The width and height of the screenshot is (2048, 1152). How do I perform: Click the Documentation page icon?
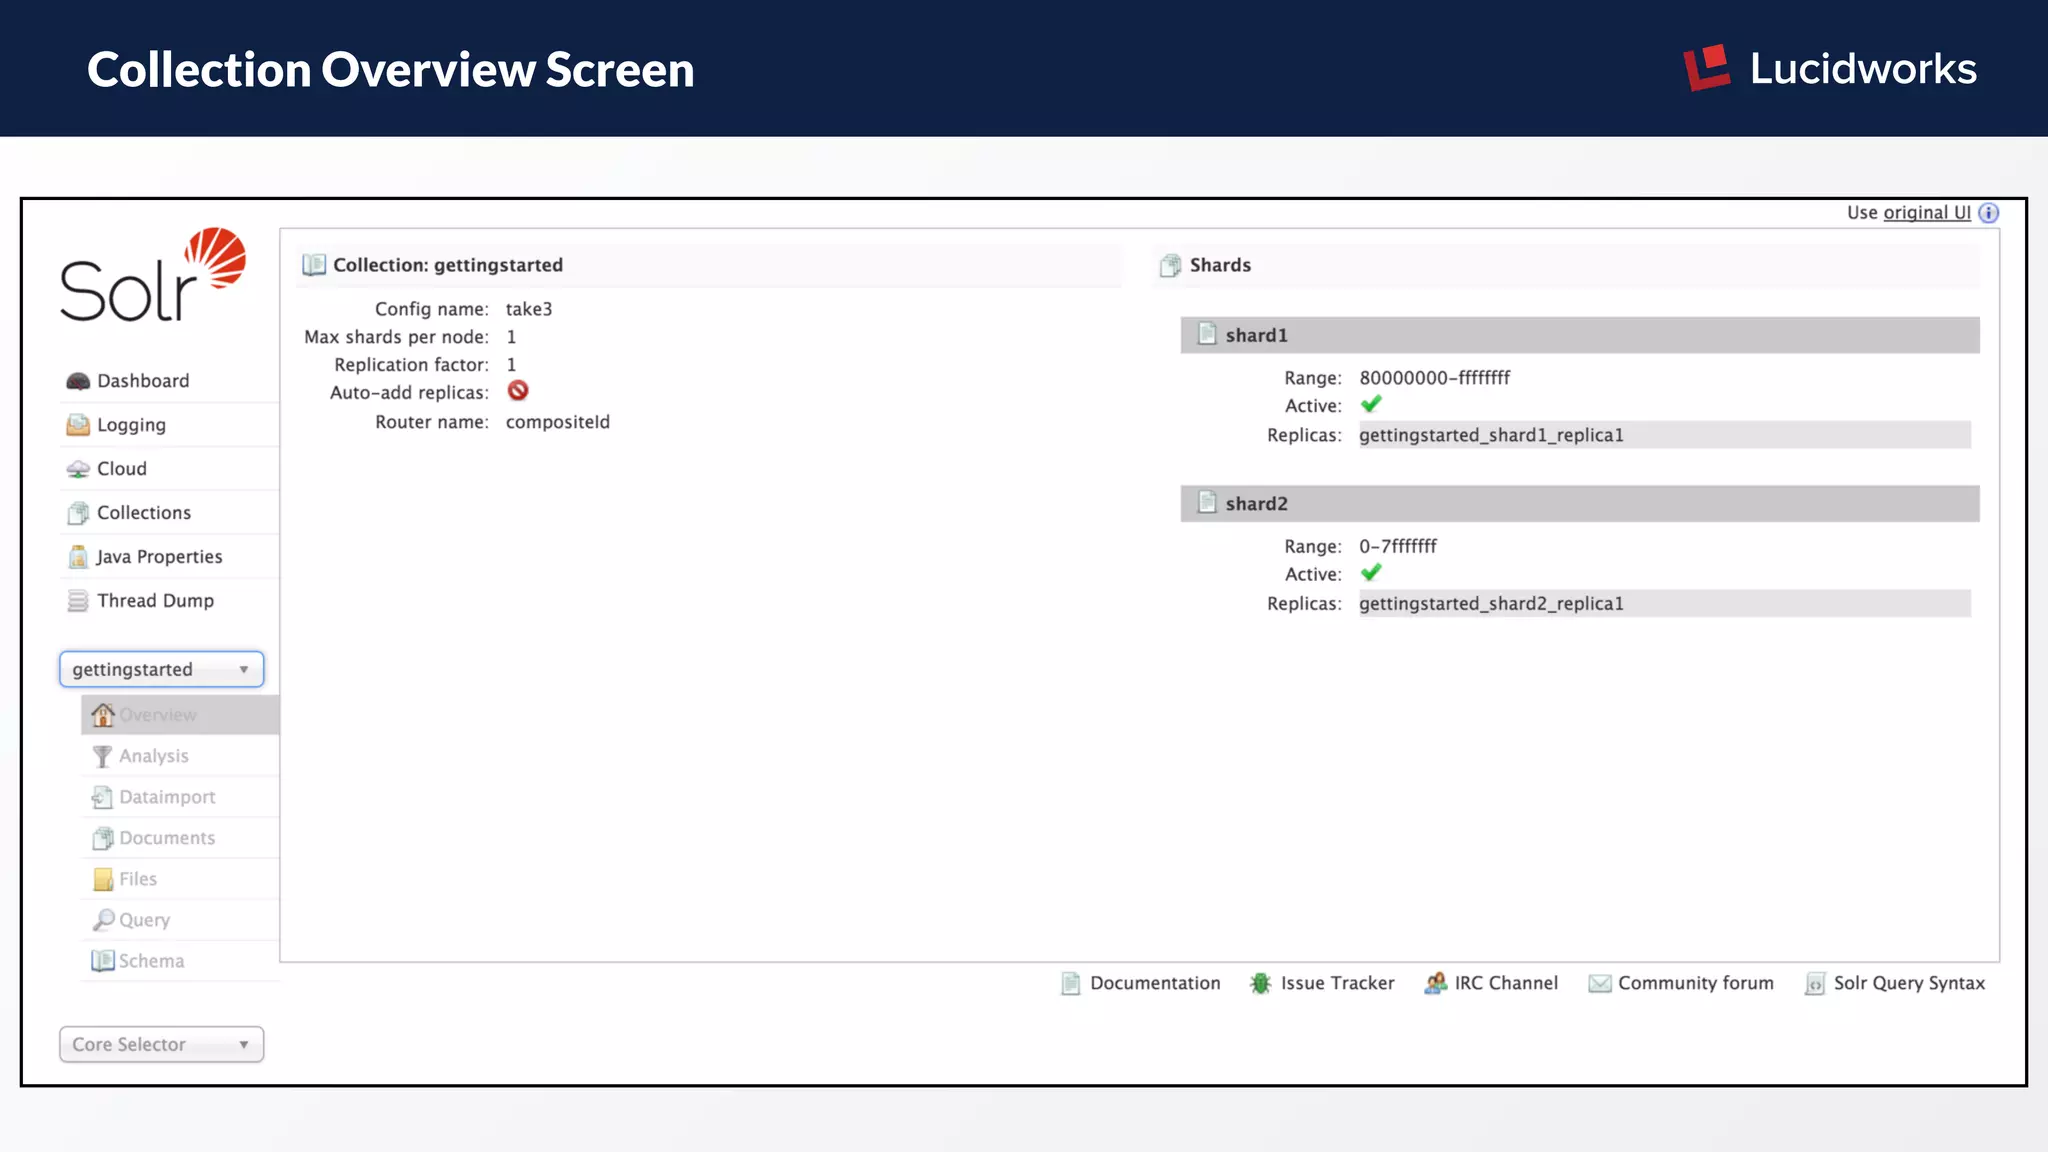1070,984
